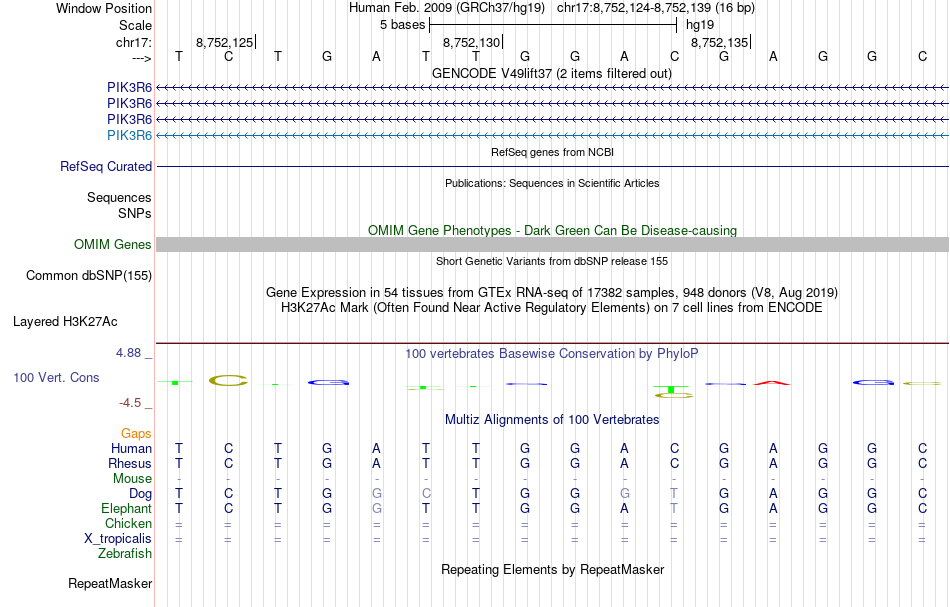This screenshot has width=950, height=607.
Task: Click the SNPs track label
Action: 135,213
